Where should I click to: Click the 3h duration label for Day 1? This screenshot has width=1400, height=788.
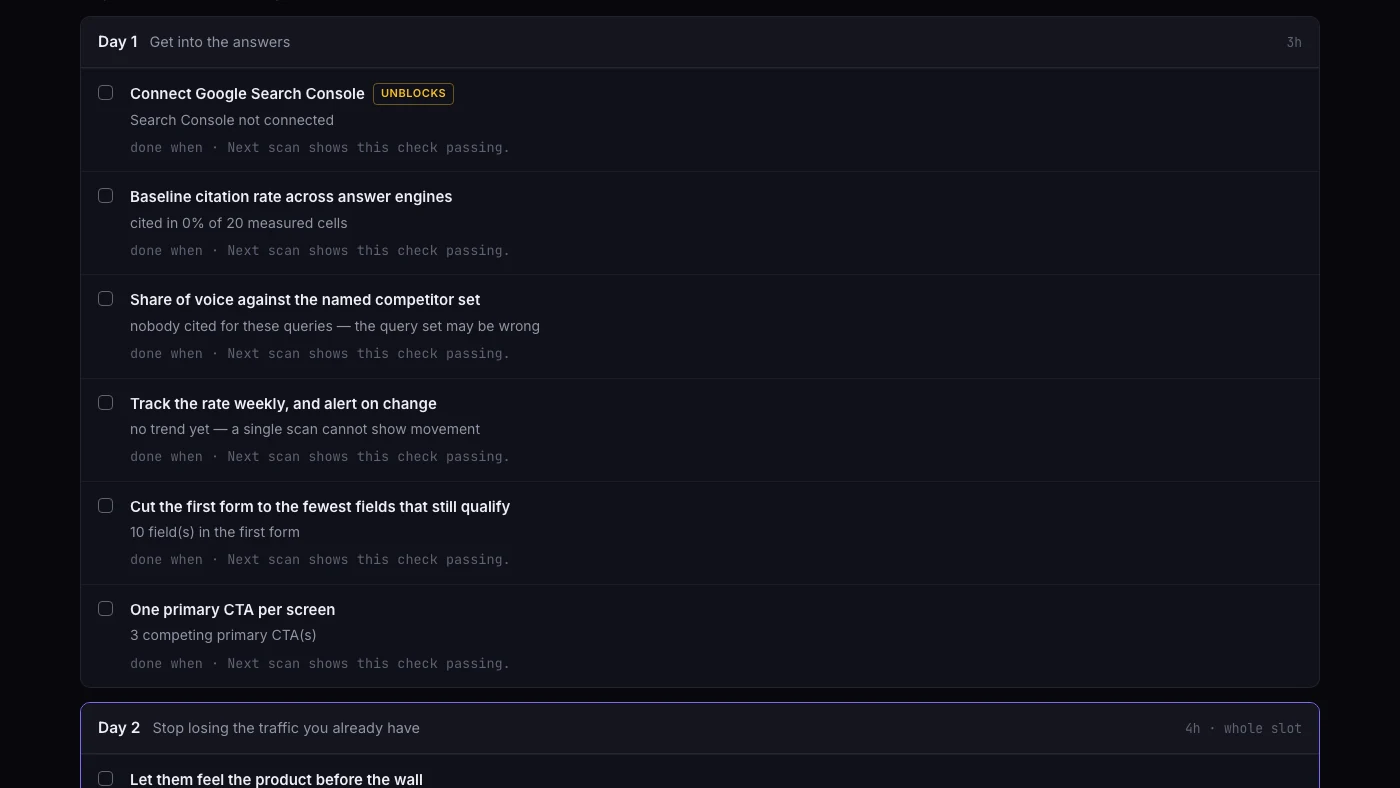1294,42
